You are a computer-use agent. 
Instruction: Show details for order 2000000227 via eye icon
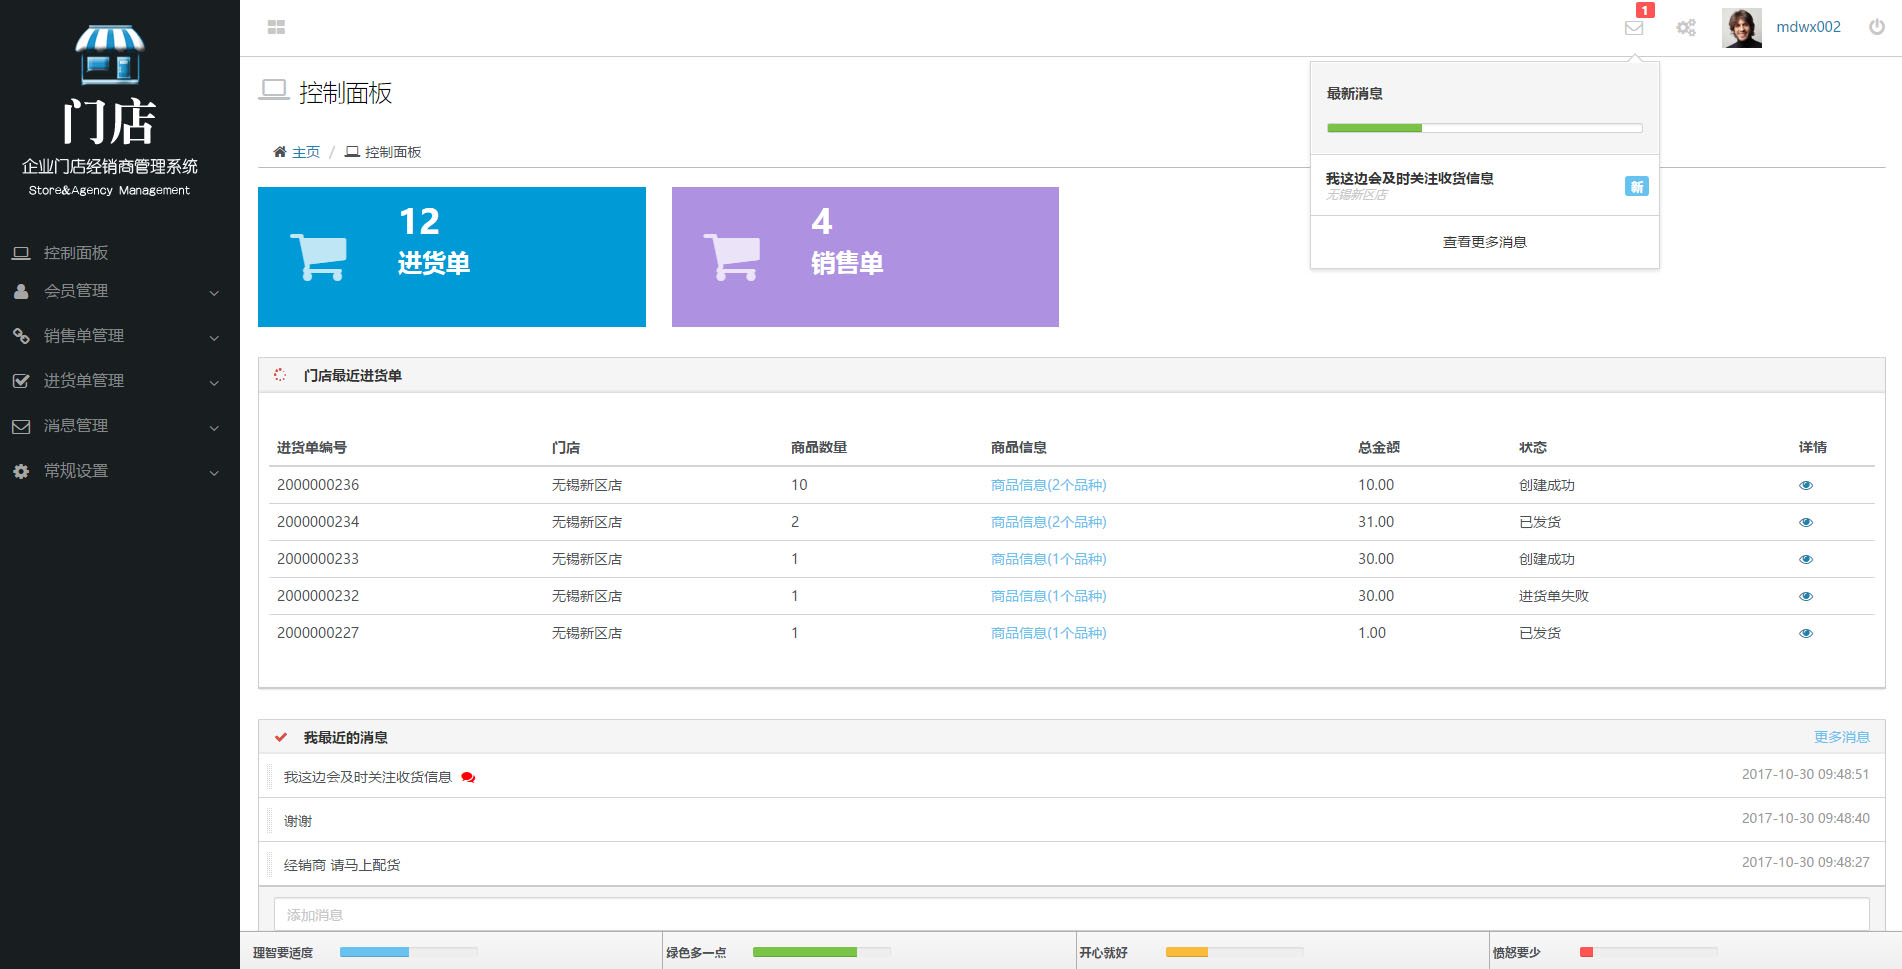(x=1805, y=633)
